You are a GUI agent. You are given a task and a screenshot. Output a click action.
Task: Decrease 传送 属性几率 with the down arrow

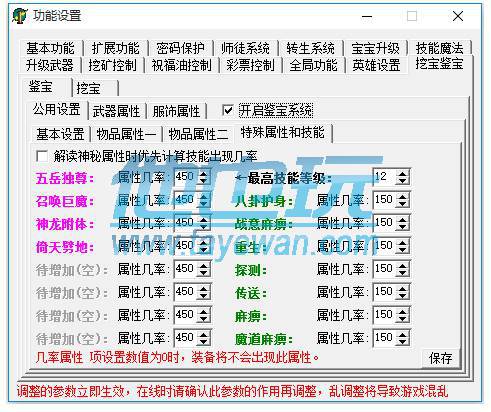[x=402, y=296]
